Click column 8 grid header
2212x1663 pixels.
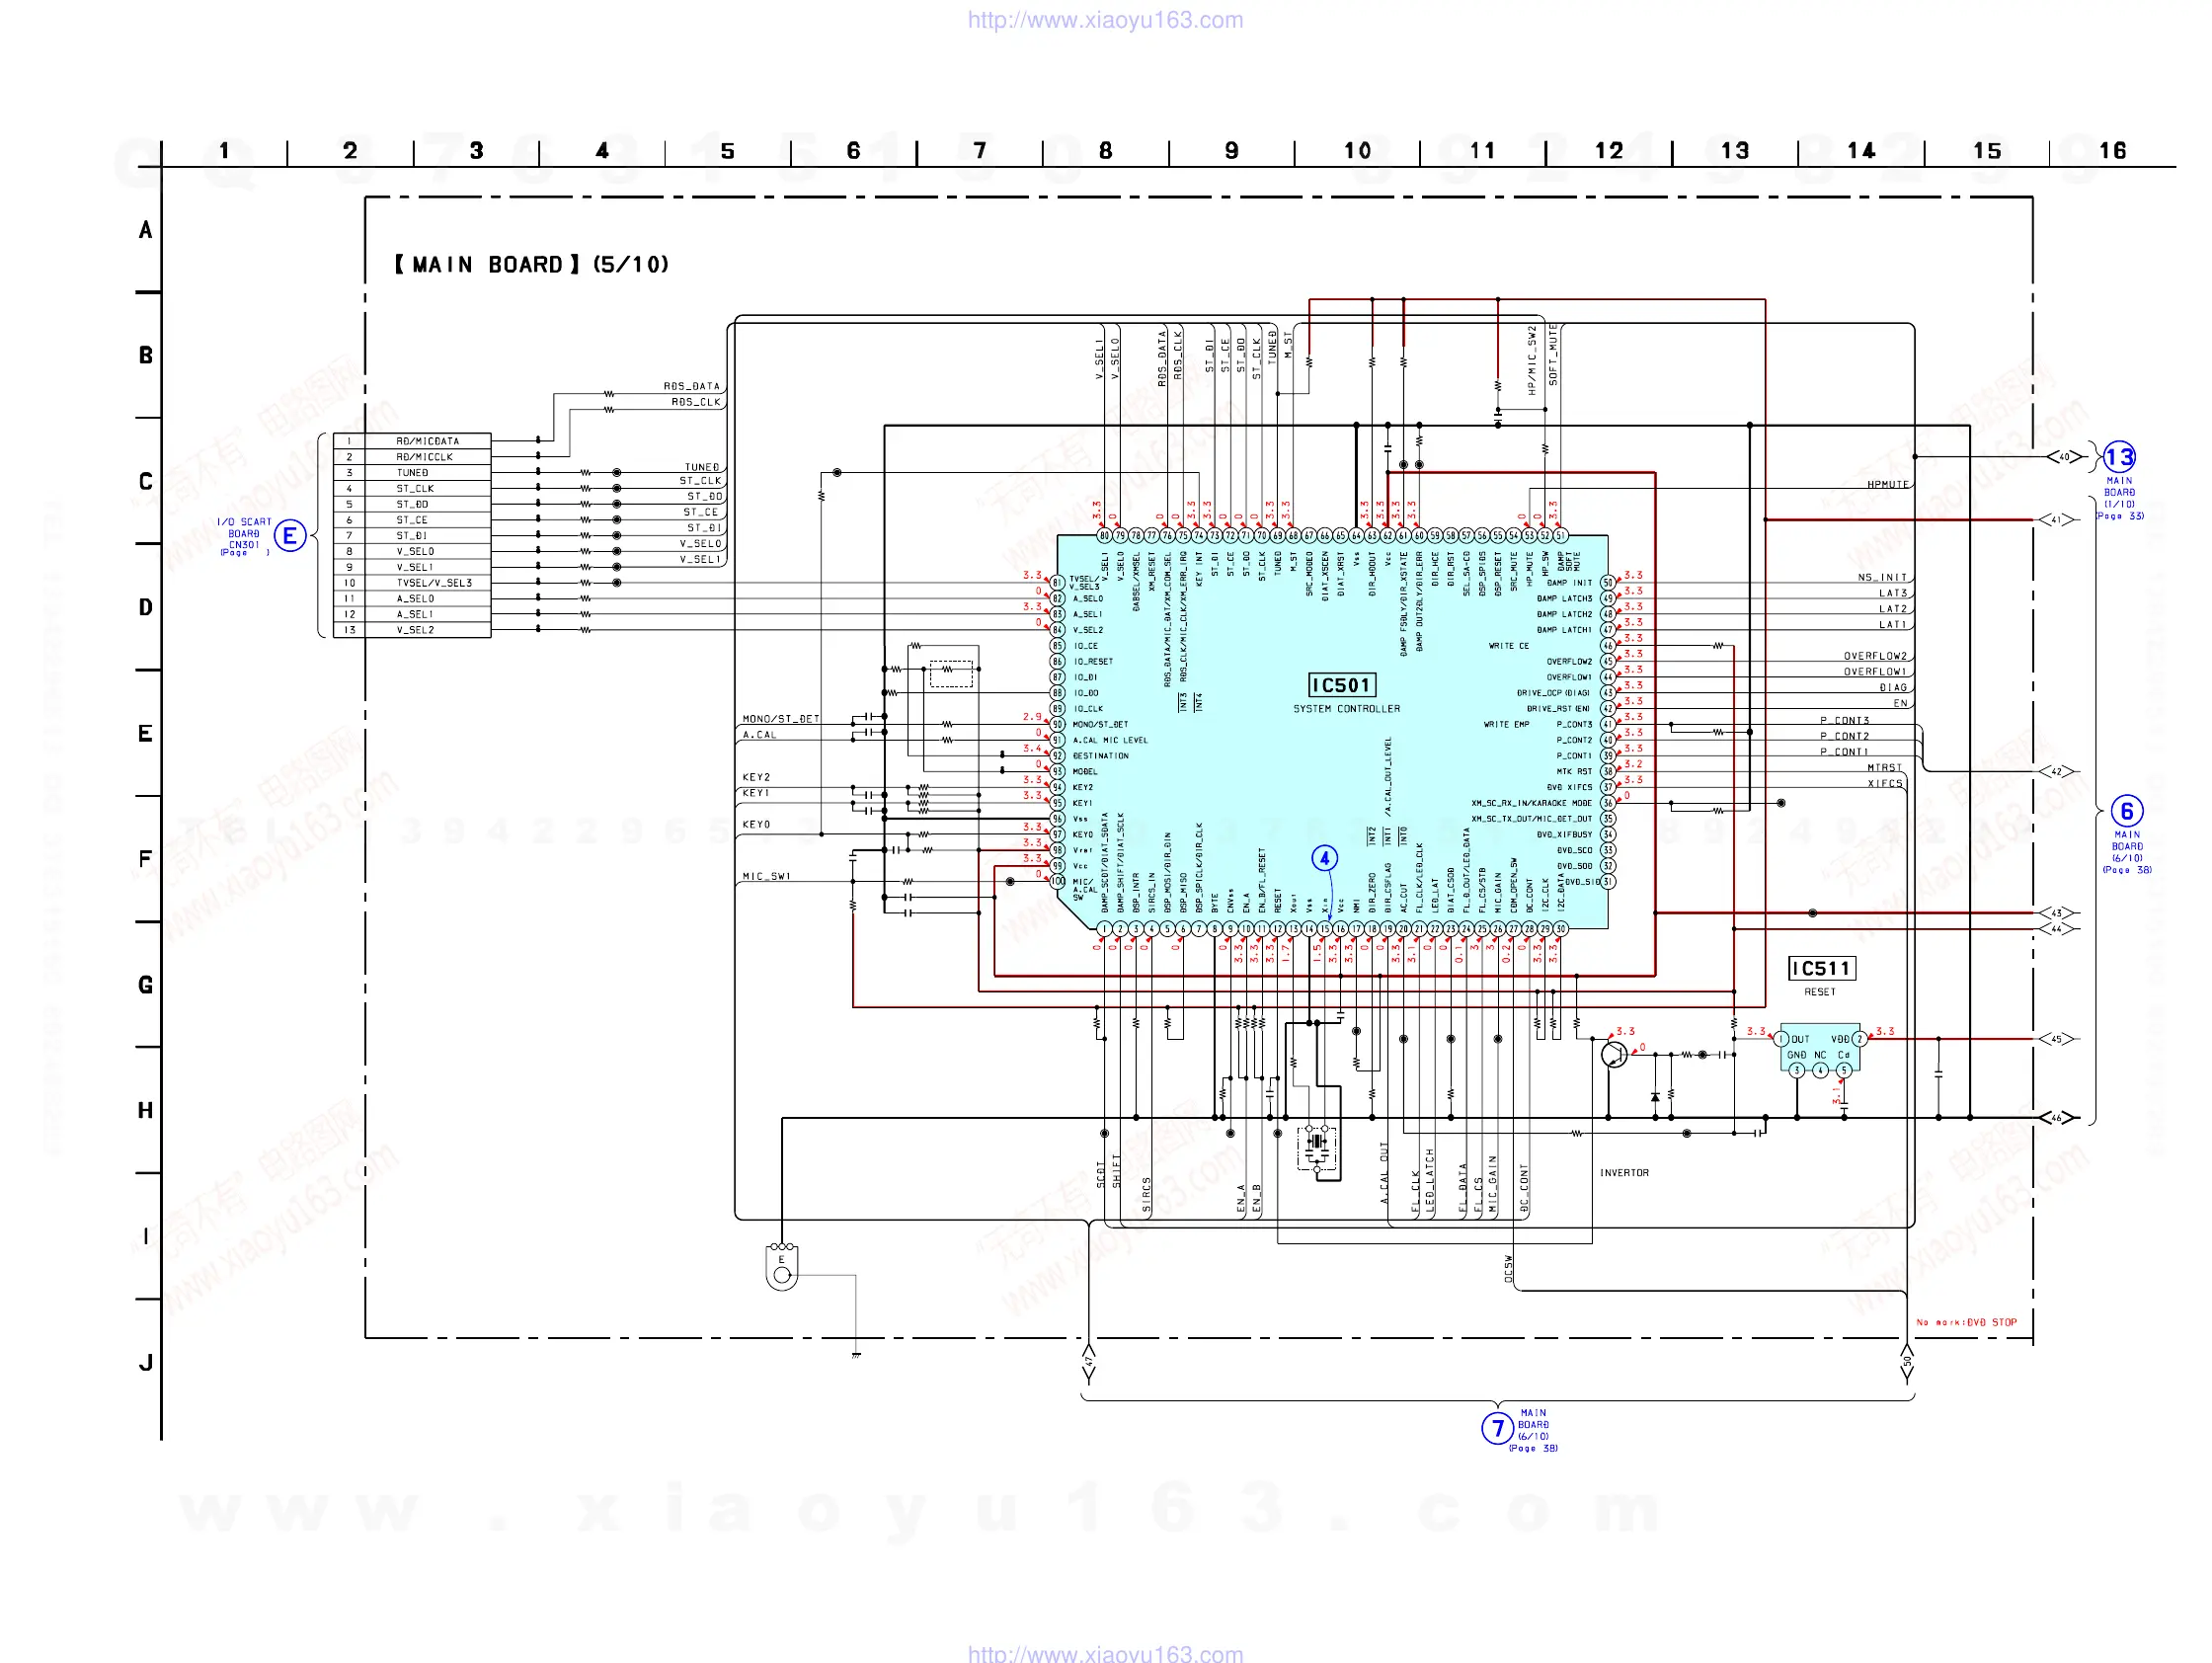[x=1105, y=151]
